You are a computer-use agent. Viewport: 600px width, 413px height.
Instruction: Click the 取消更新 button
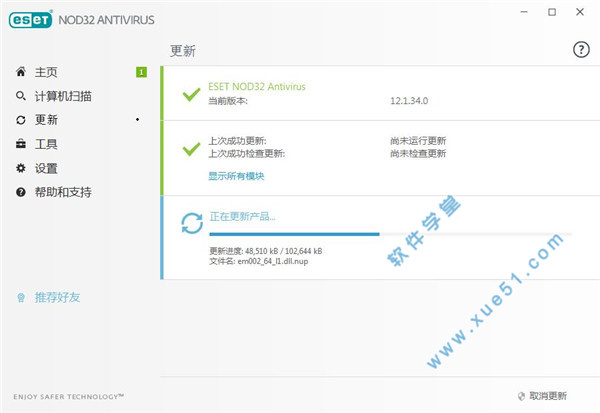pyautogui.click(x=548, y=396)
